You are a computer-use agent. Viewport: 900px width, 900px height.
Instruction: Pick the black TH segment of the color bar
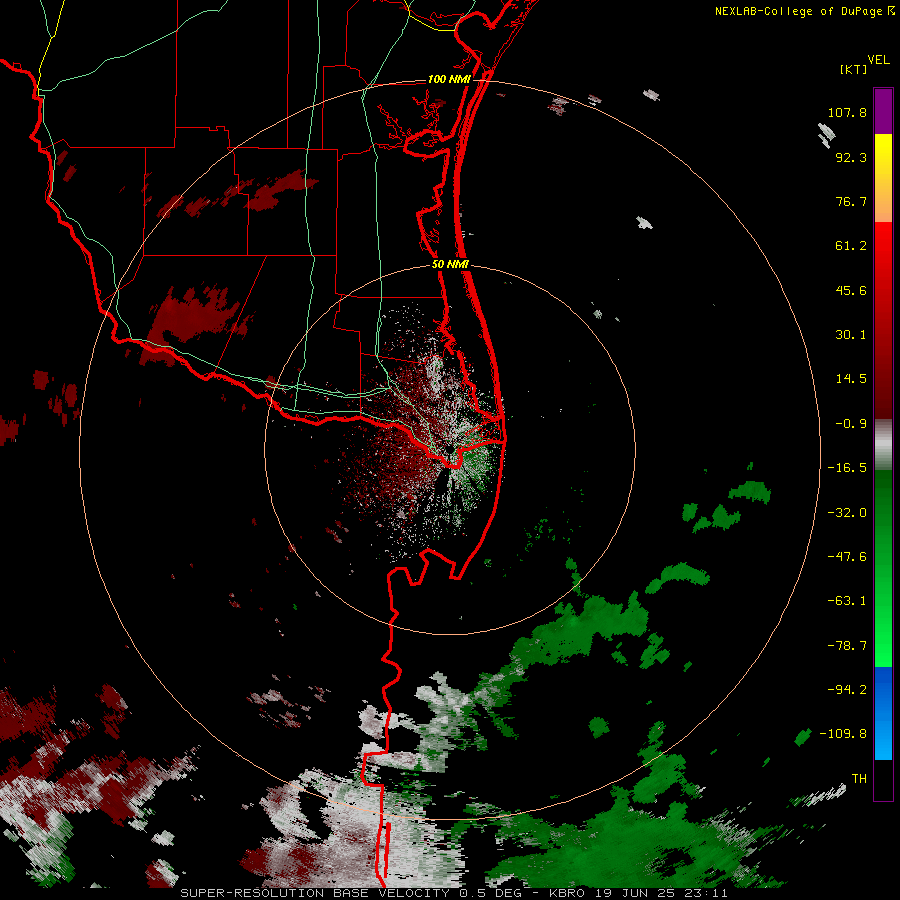(x=883, y=779)
